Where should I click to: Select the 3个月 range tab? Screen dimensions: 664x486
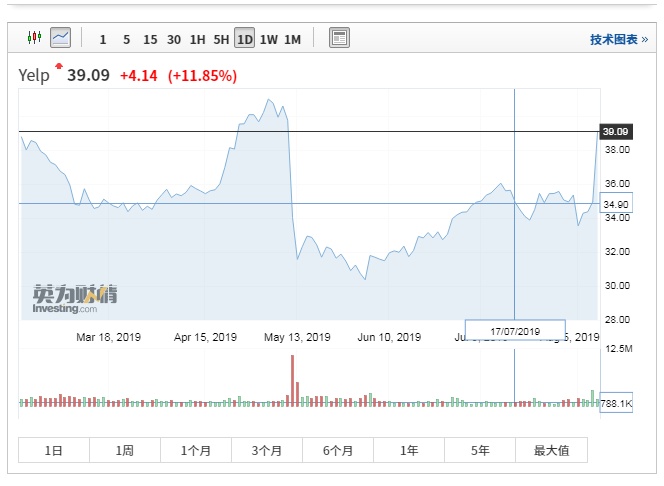click(267, 450)
